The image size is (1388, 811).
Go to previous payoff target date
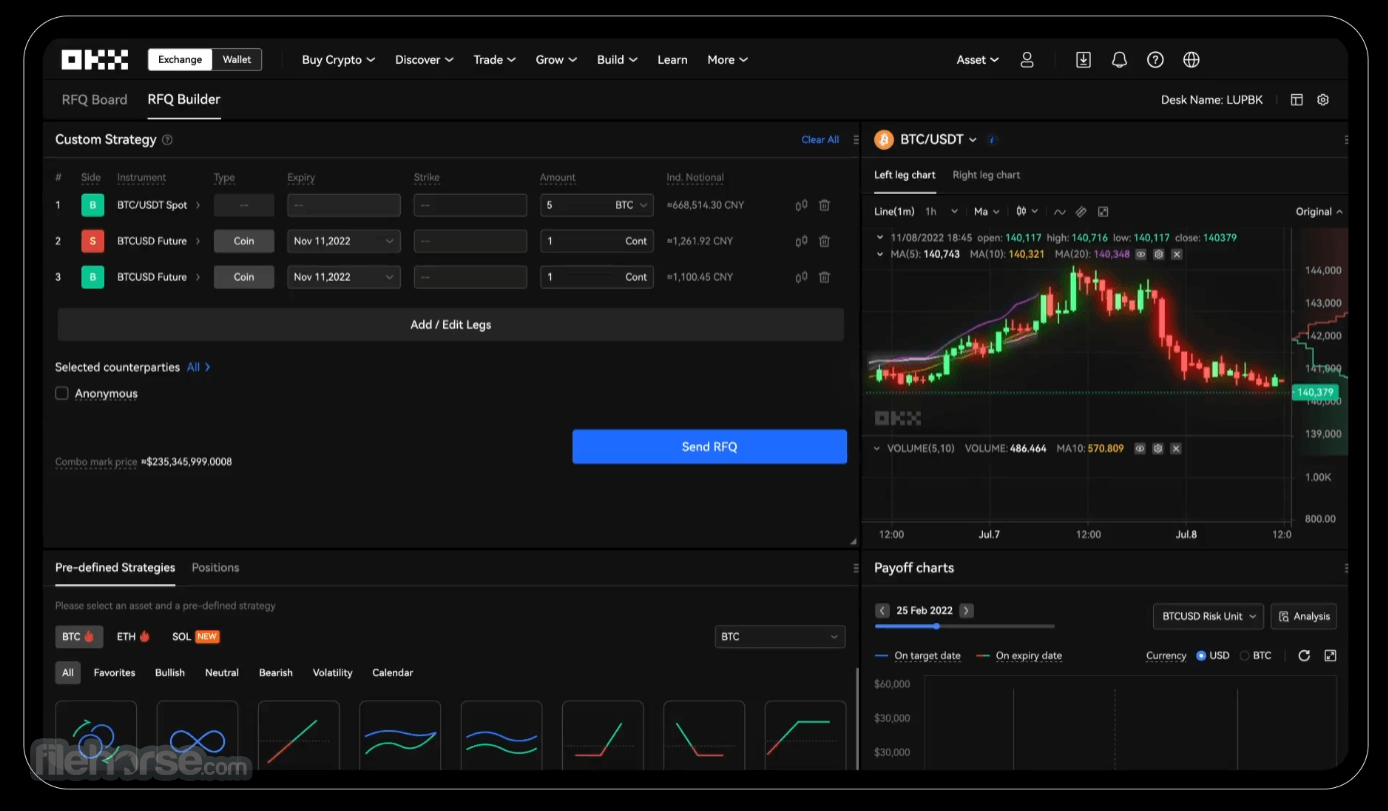(882, 610)
